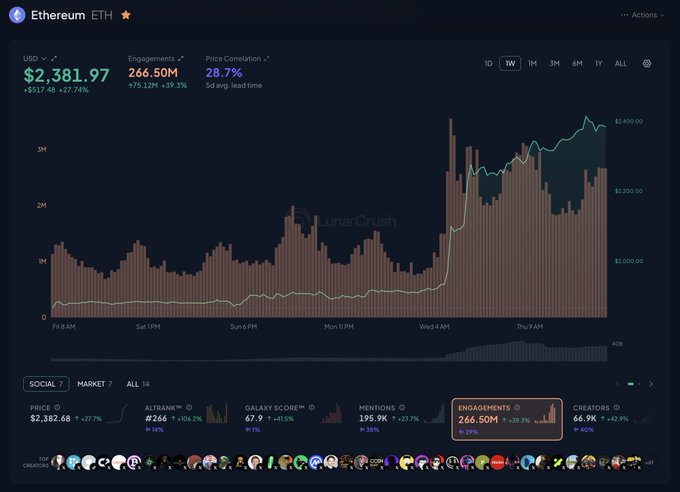The image size is (680, 492).
Task: Select the 1D time range
Action: (x=488, y=63)
